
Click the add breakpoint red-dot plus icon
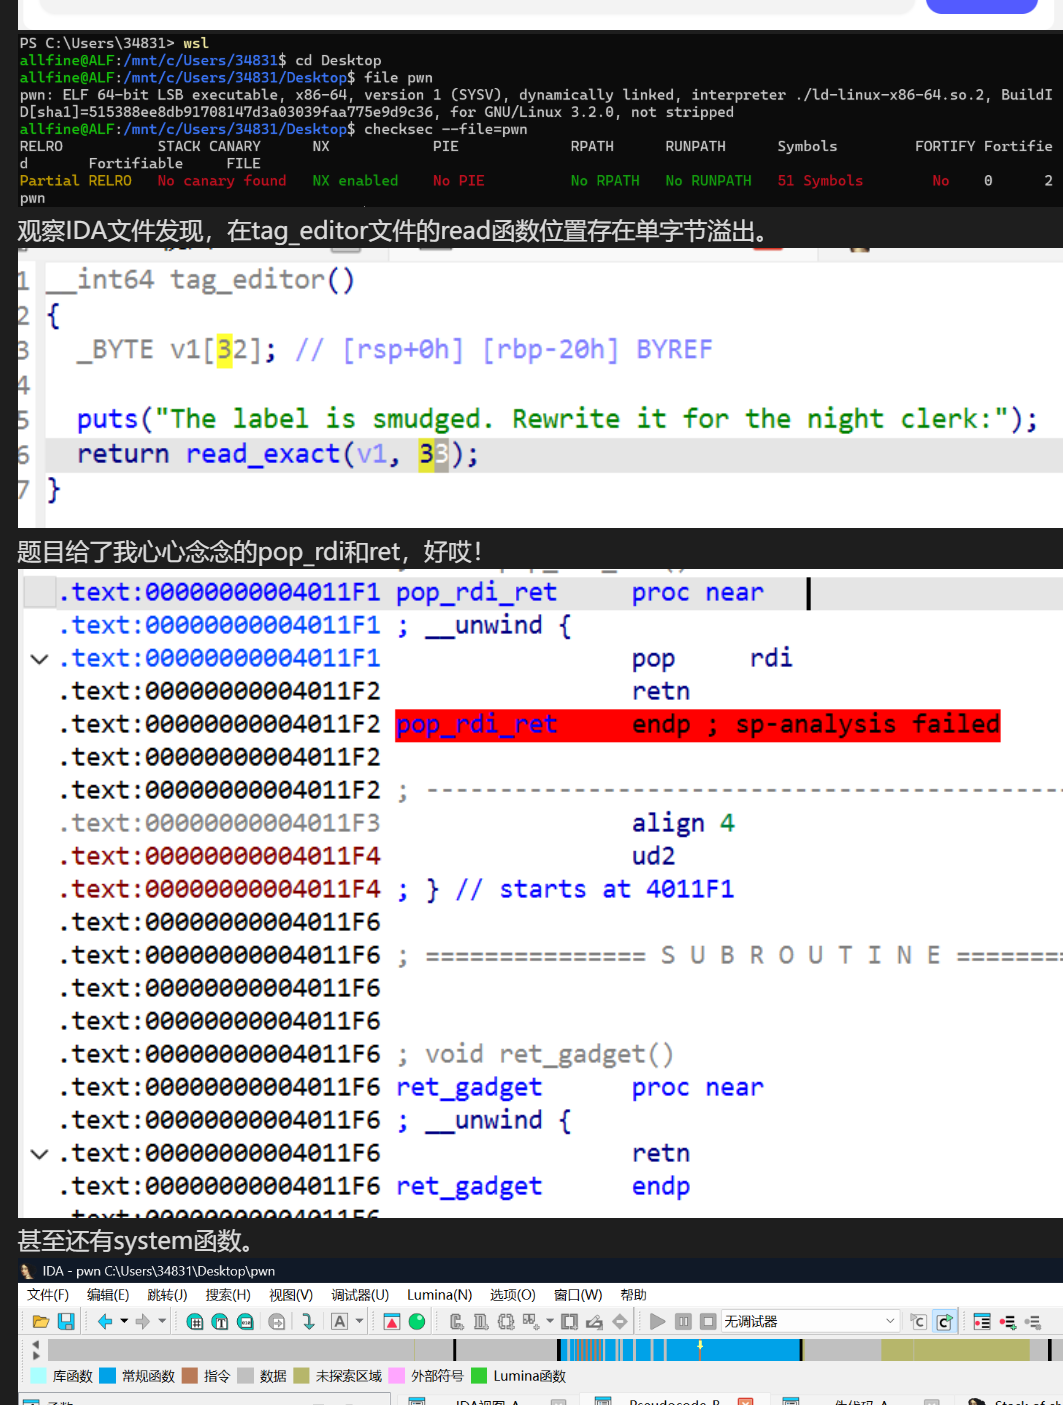click(x=1008, y=1322)
